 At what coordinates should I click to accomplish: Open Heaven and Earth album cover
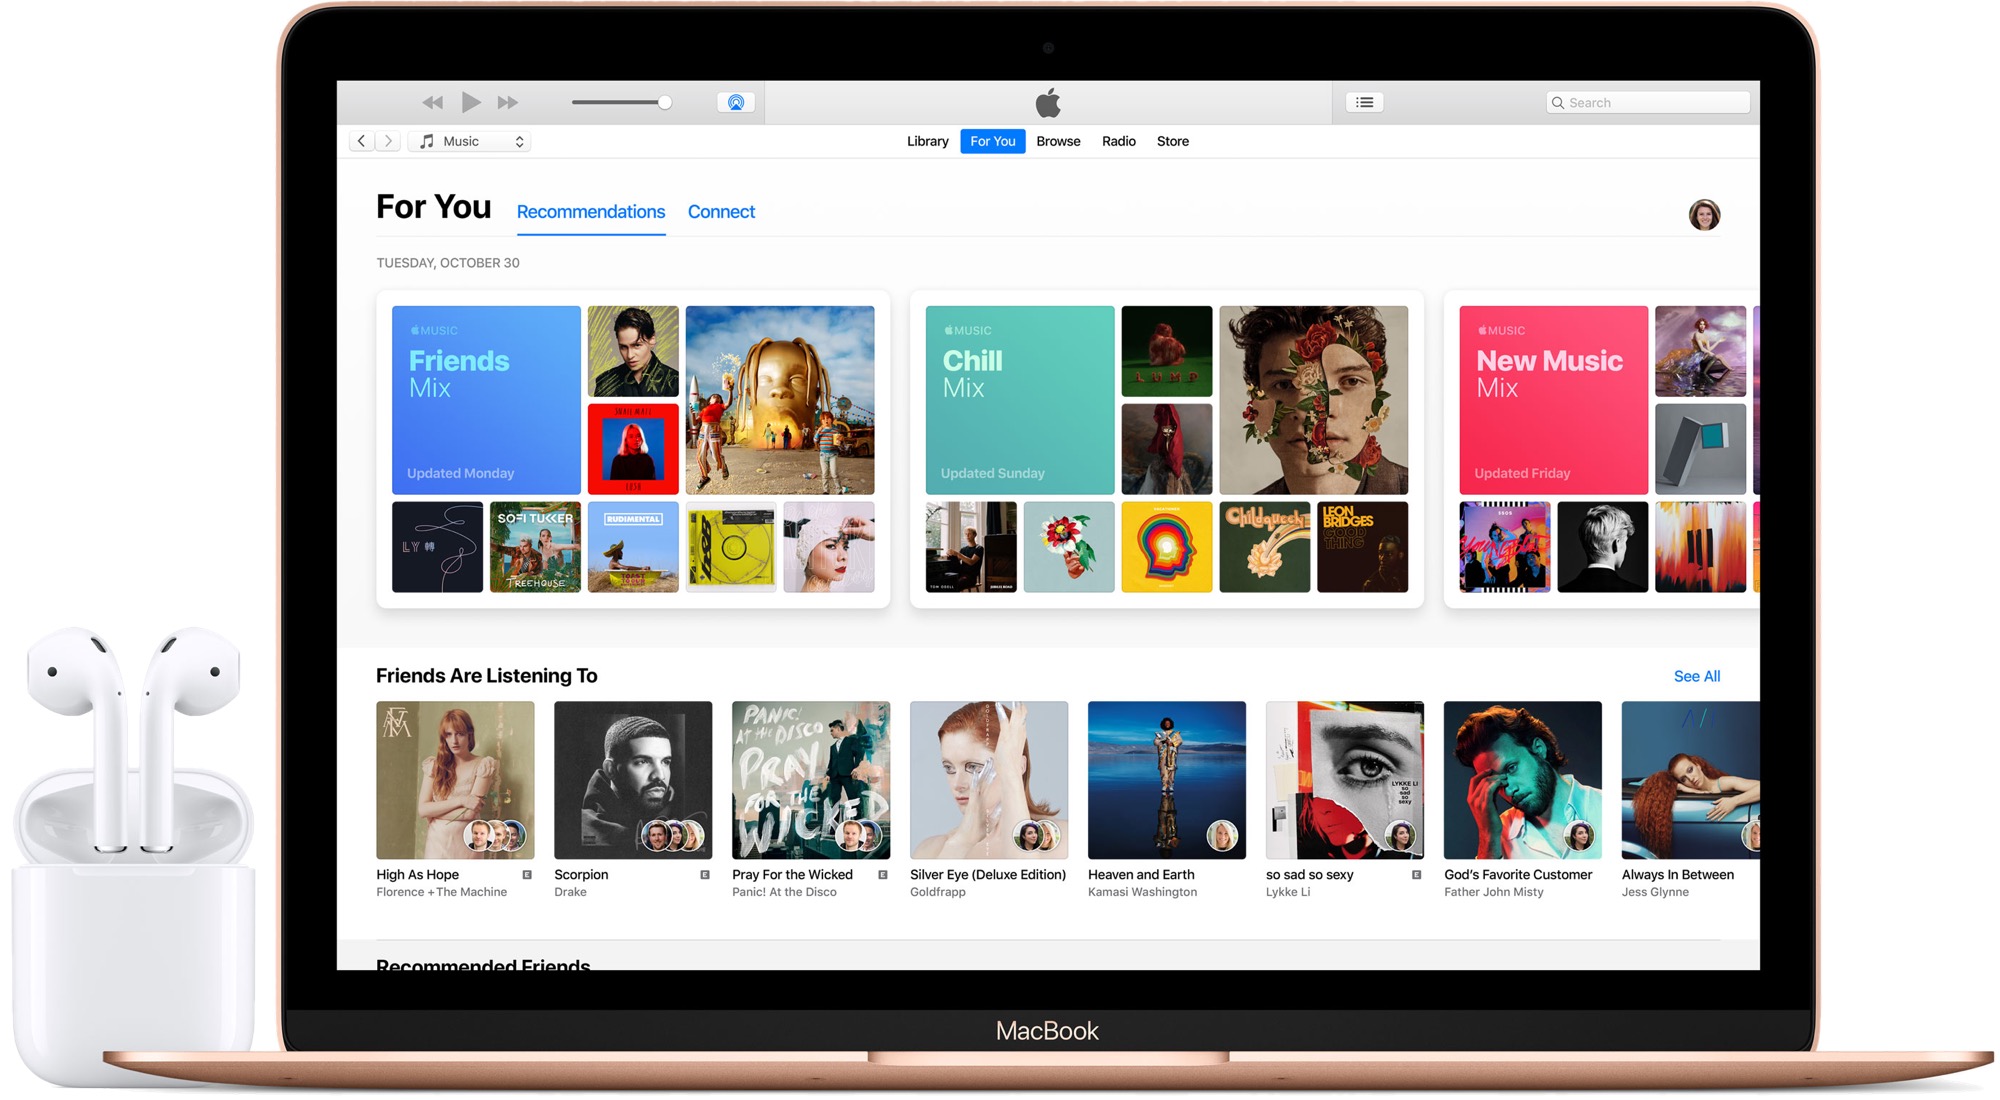click(x=1167, y=780)
